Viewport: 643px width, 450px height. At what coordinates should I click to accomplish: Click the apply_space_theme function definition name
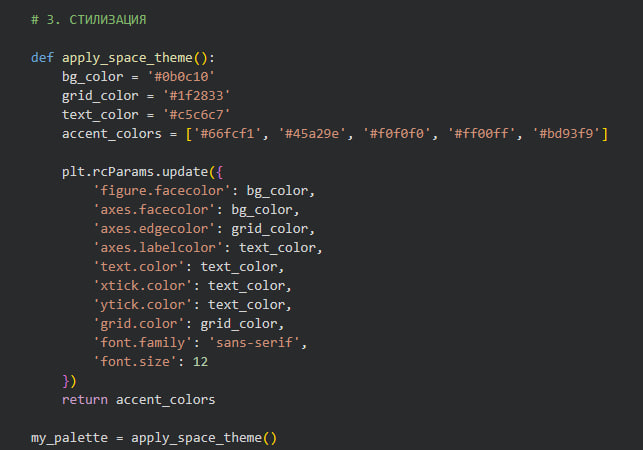coord(136,57)
